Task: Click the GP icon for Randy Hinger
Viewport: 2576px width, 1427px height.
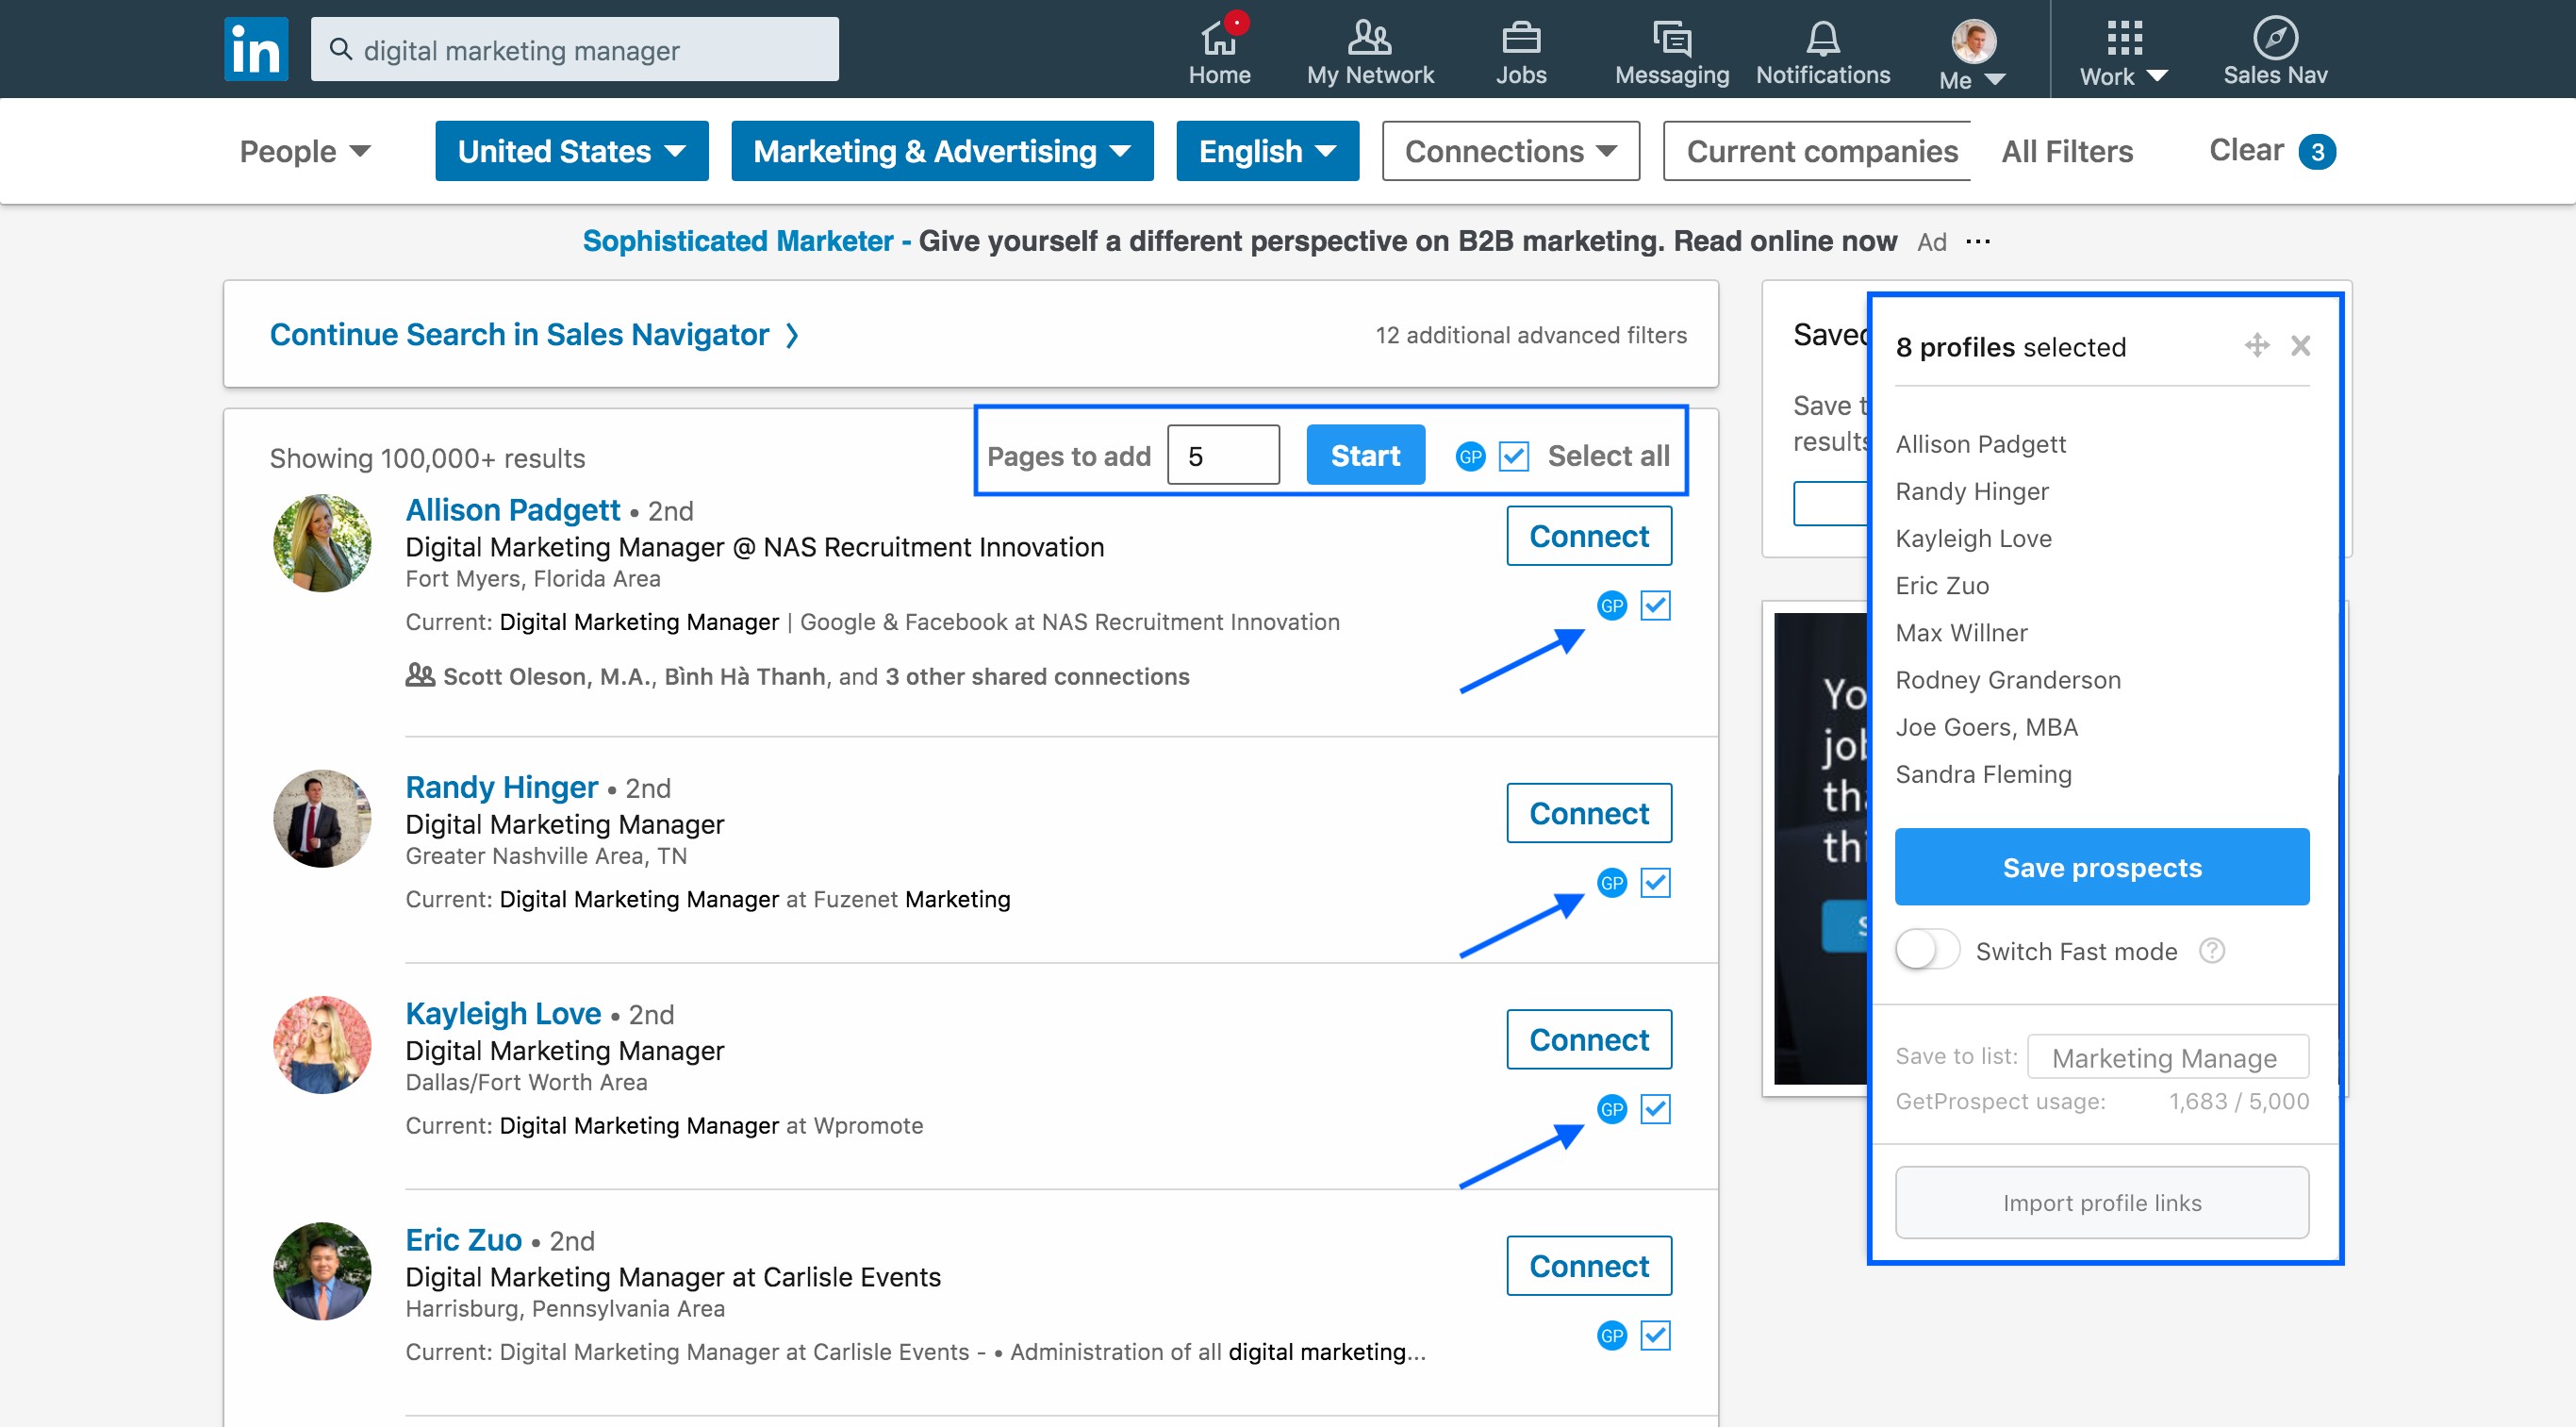Action: [1612, 882]
